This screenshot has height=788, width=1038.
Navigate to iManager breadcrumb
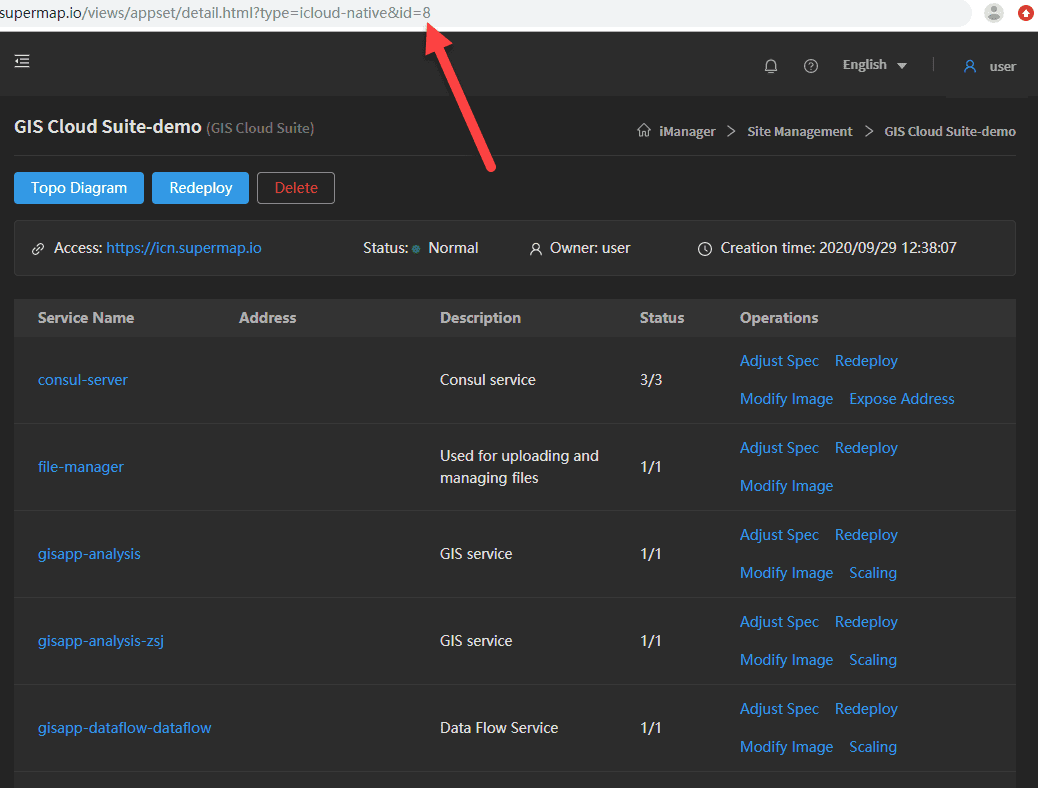pos(687,131)
